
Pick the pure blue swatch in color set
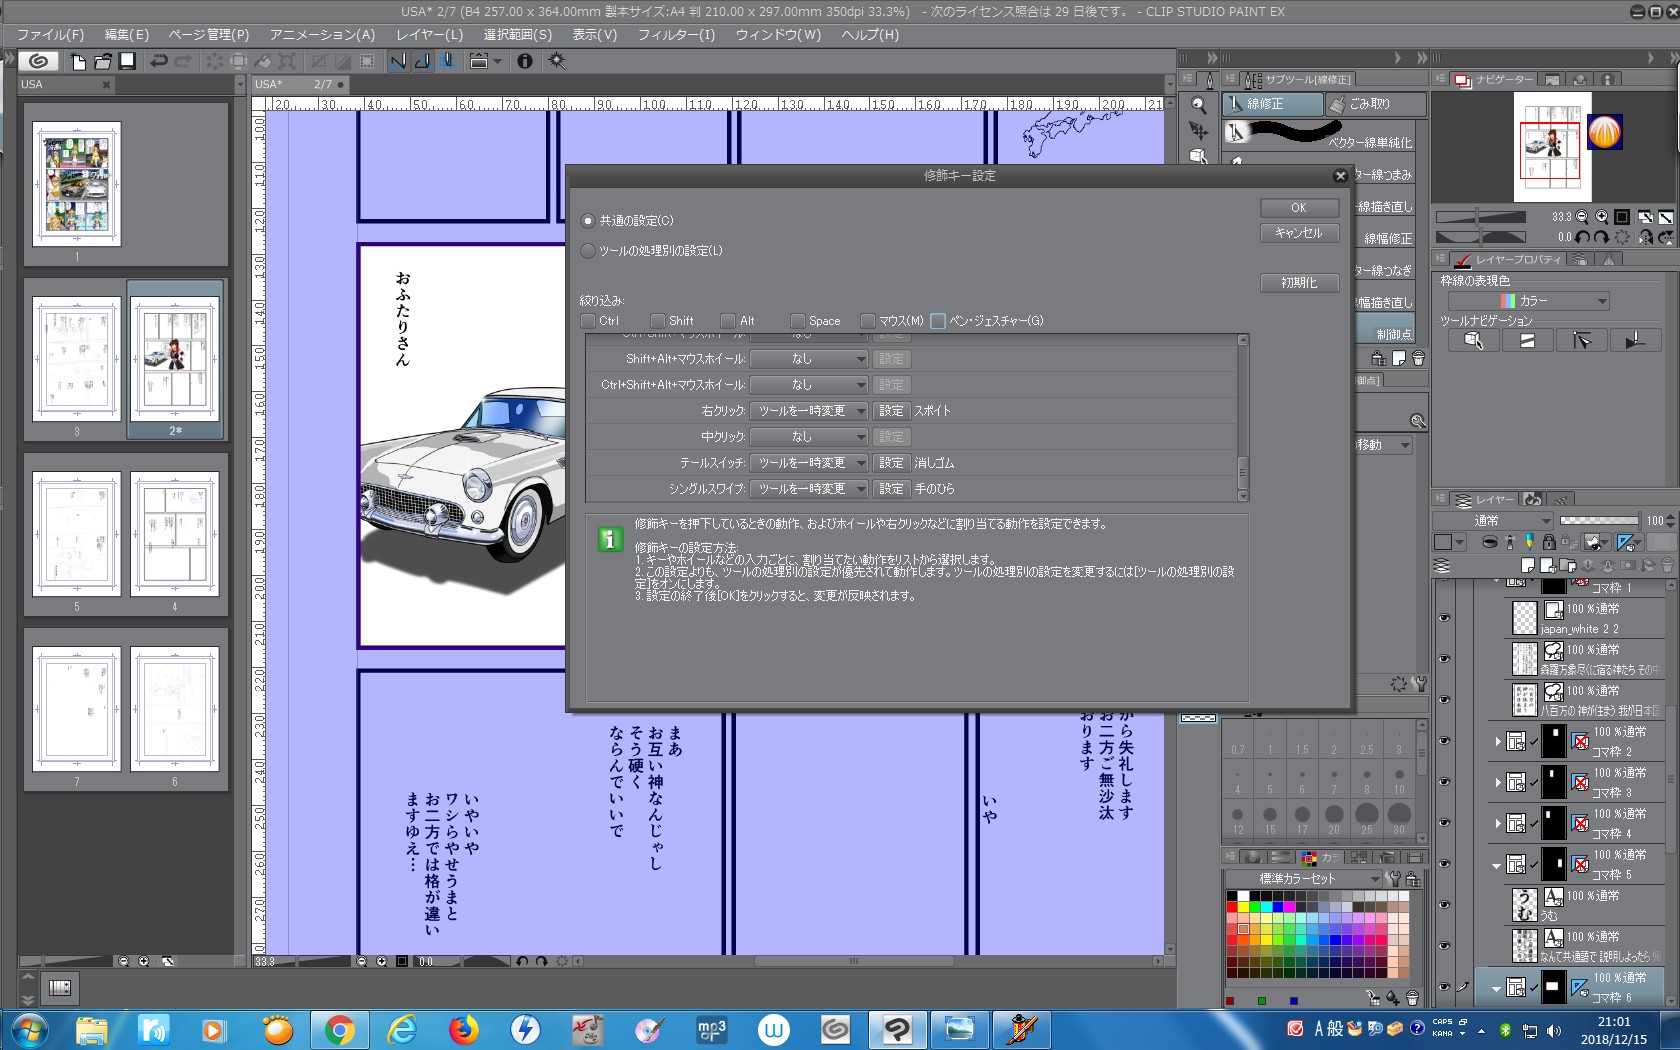coord(1277,907)
